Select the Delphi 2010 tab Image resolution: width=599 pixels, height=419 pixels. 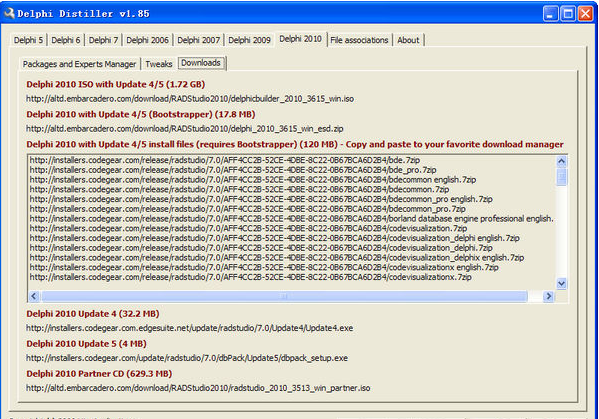click(x=300, y=39)
